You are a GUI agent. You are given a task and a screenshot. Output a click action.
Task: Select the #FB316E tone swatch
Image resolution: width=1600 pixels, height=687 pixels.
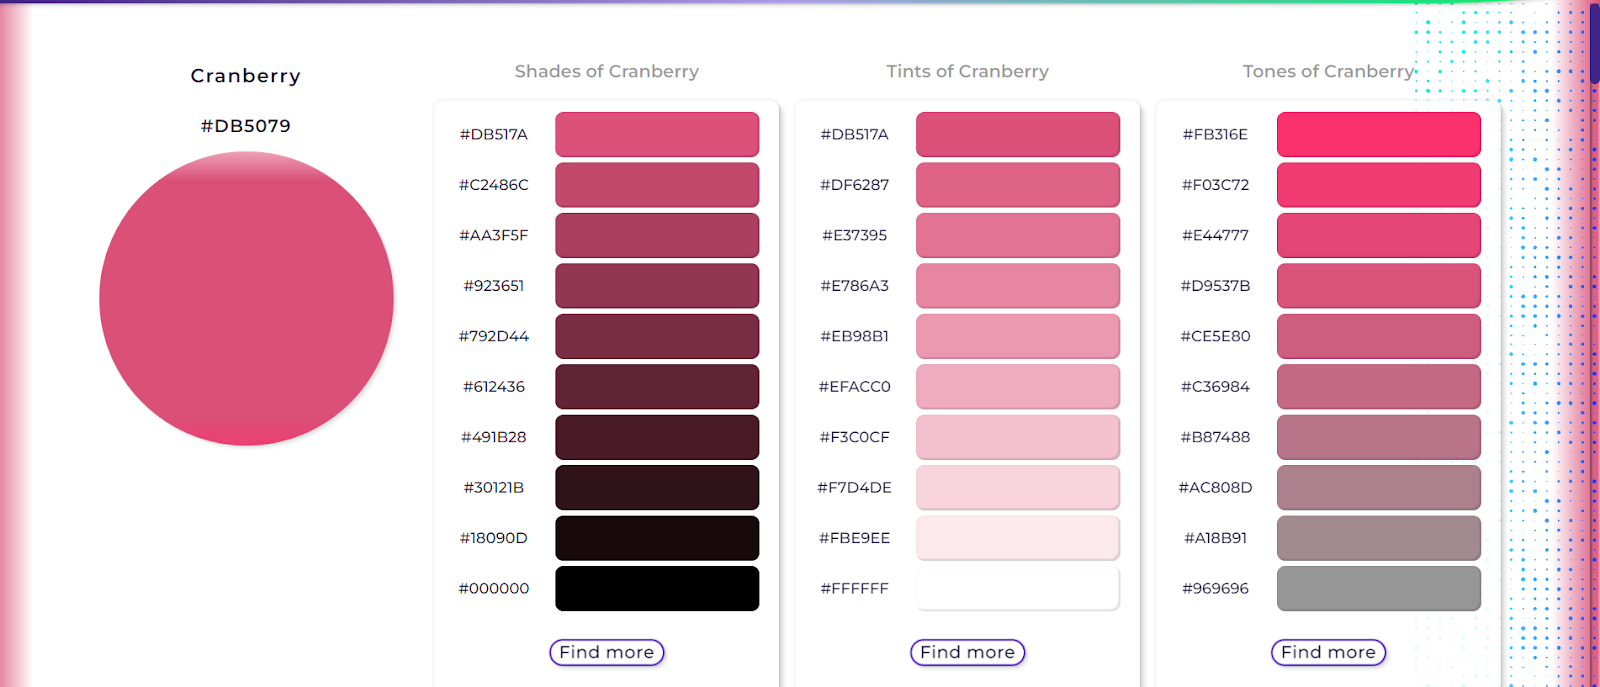point(1379,134)
